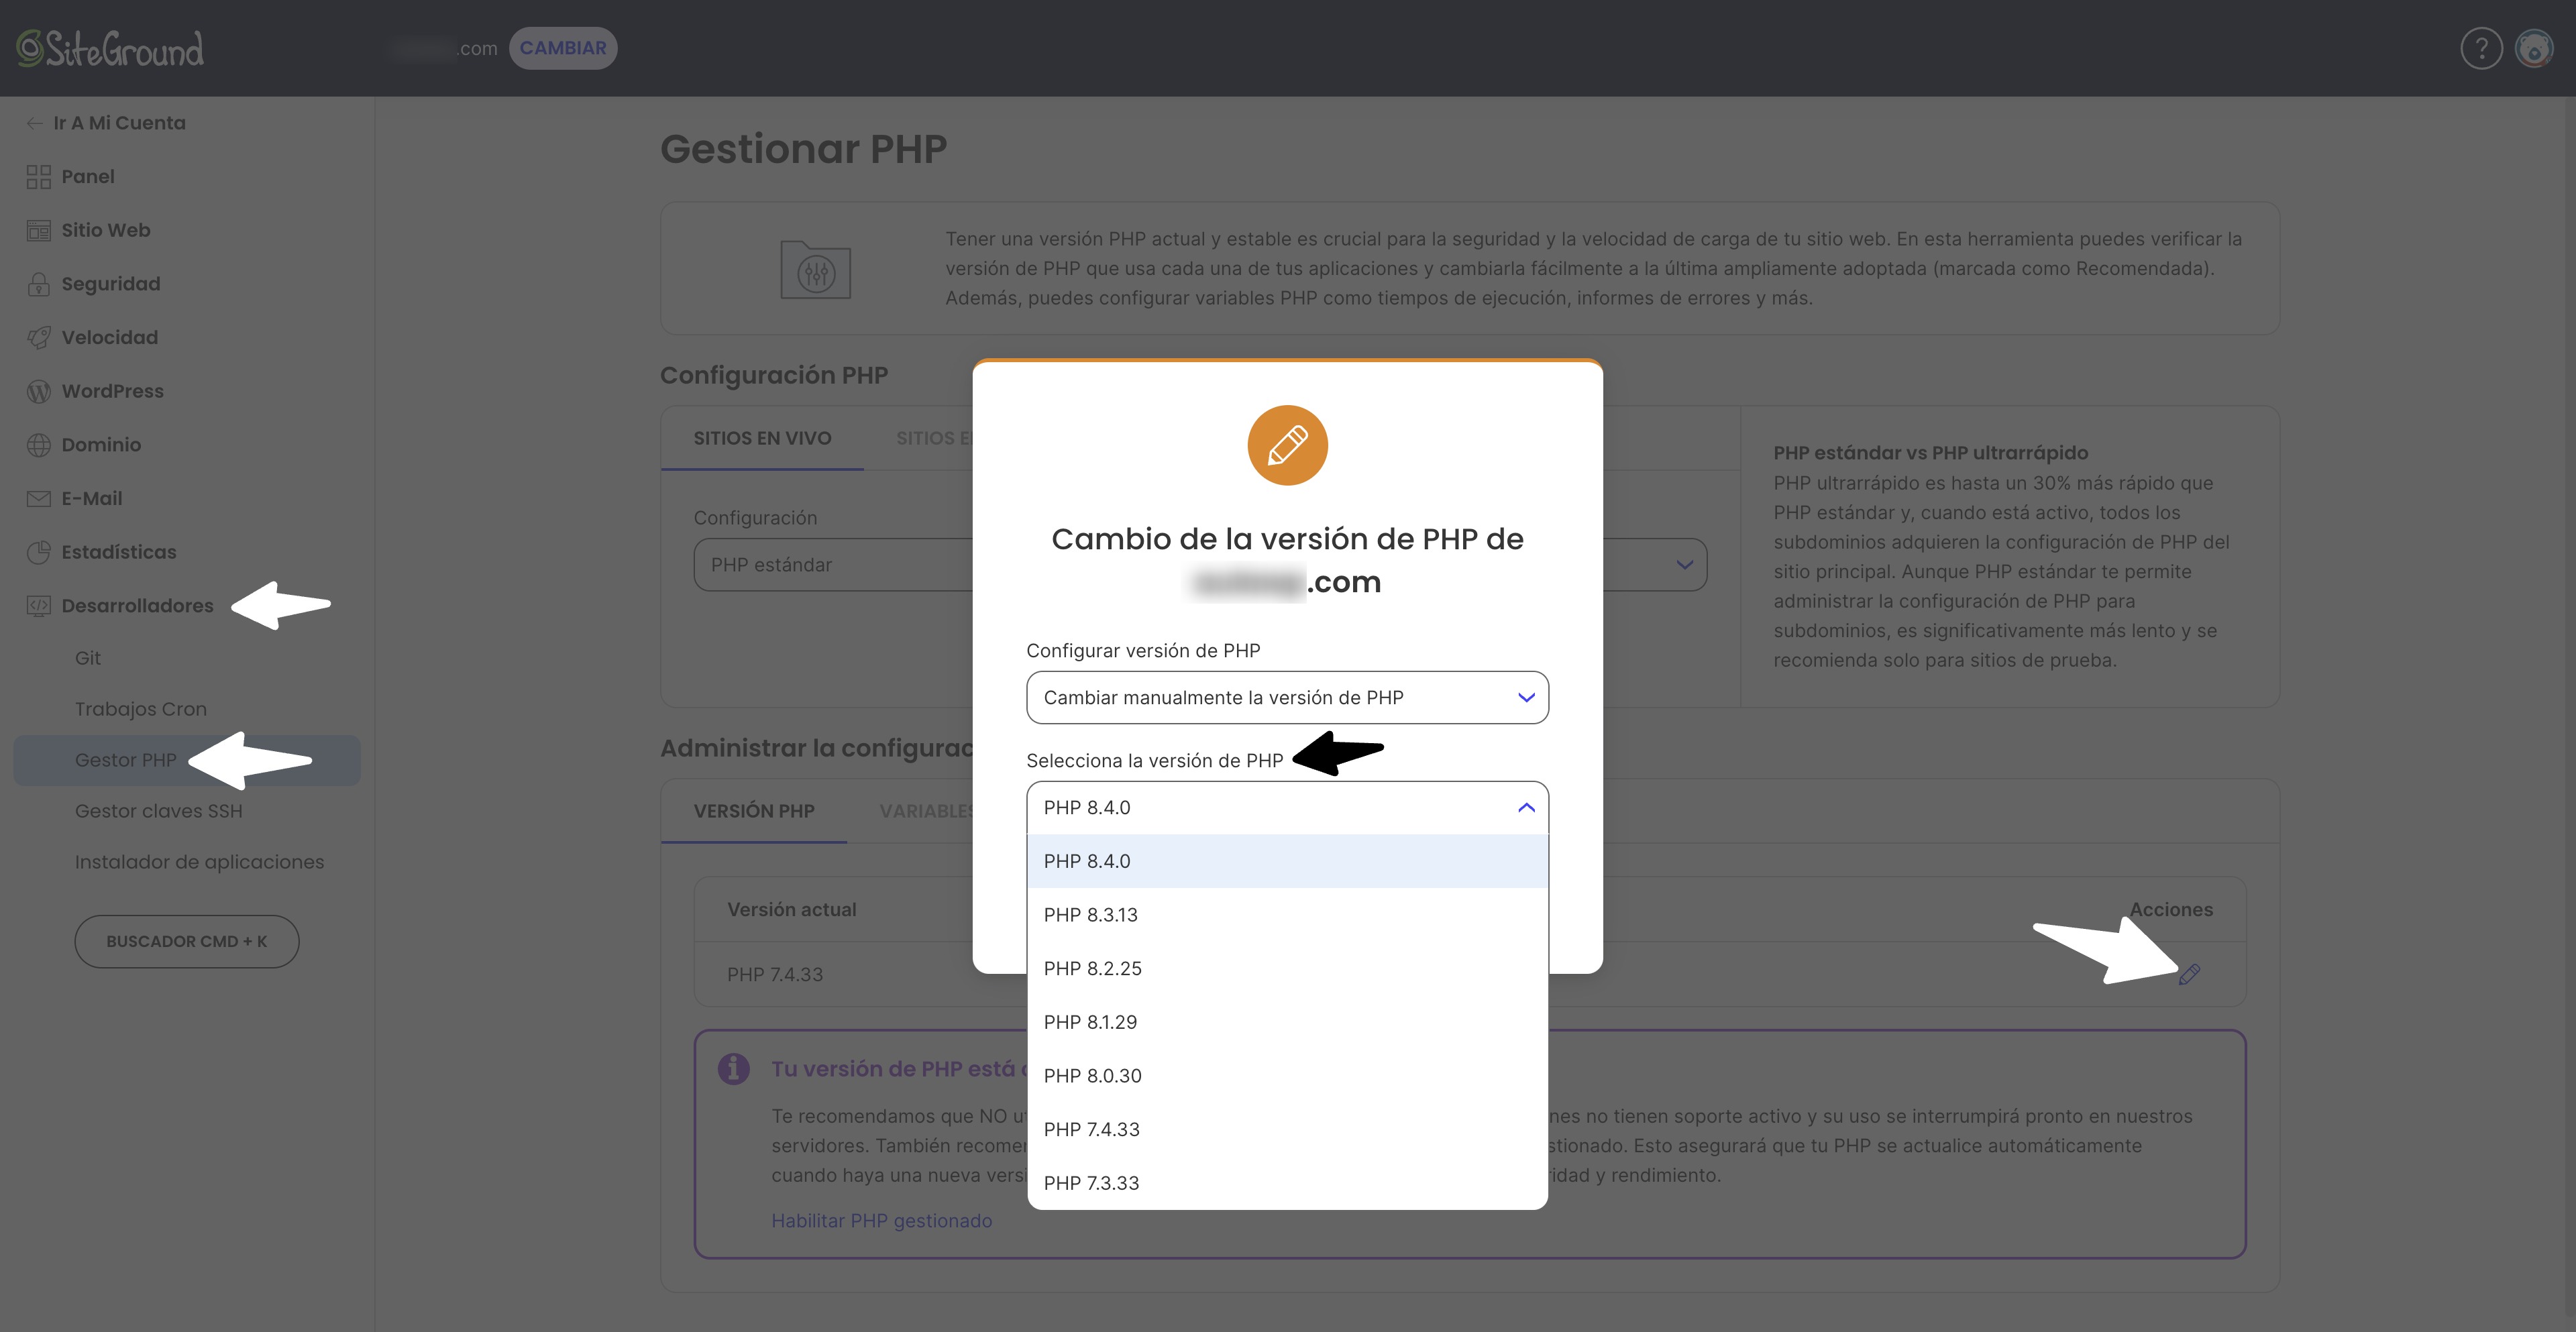The height and width of the screenshot is (1332, 2576).
Task: Open Git under Desarrolladores
Action: click(88, 658)
